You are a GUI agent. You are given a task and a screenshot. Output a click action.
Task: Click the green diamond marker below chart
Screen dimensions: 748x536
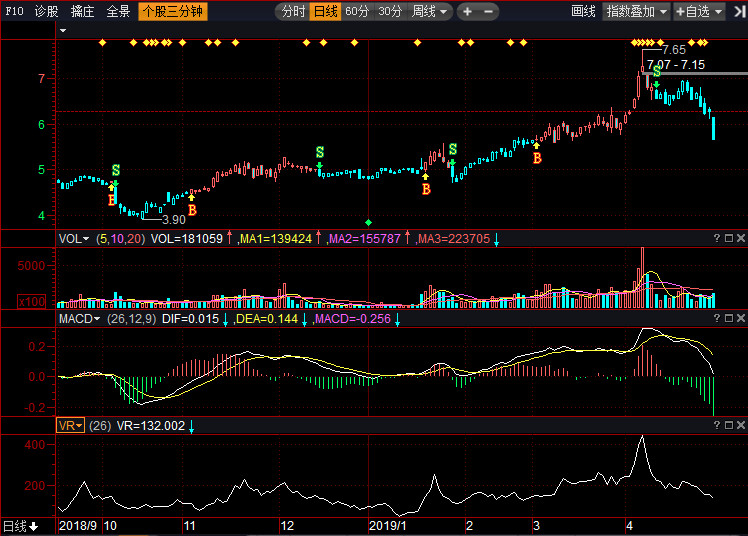(369, 221)
